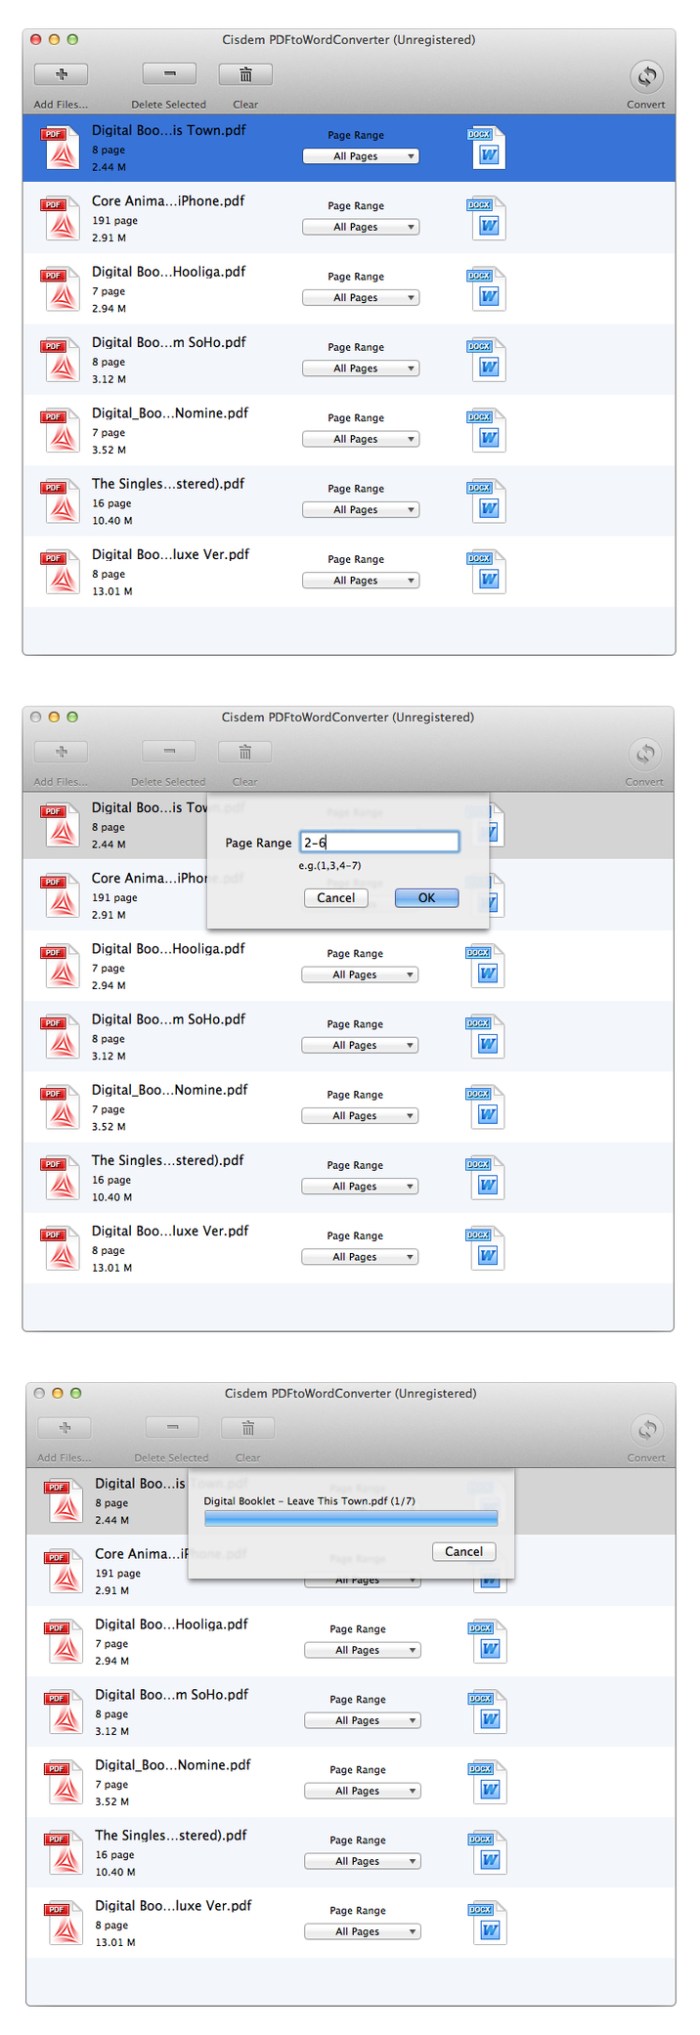Click Cancel in the Page Range dialog

click(336, 898)
